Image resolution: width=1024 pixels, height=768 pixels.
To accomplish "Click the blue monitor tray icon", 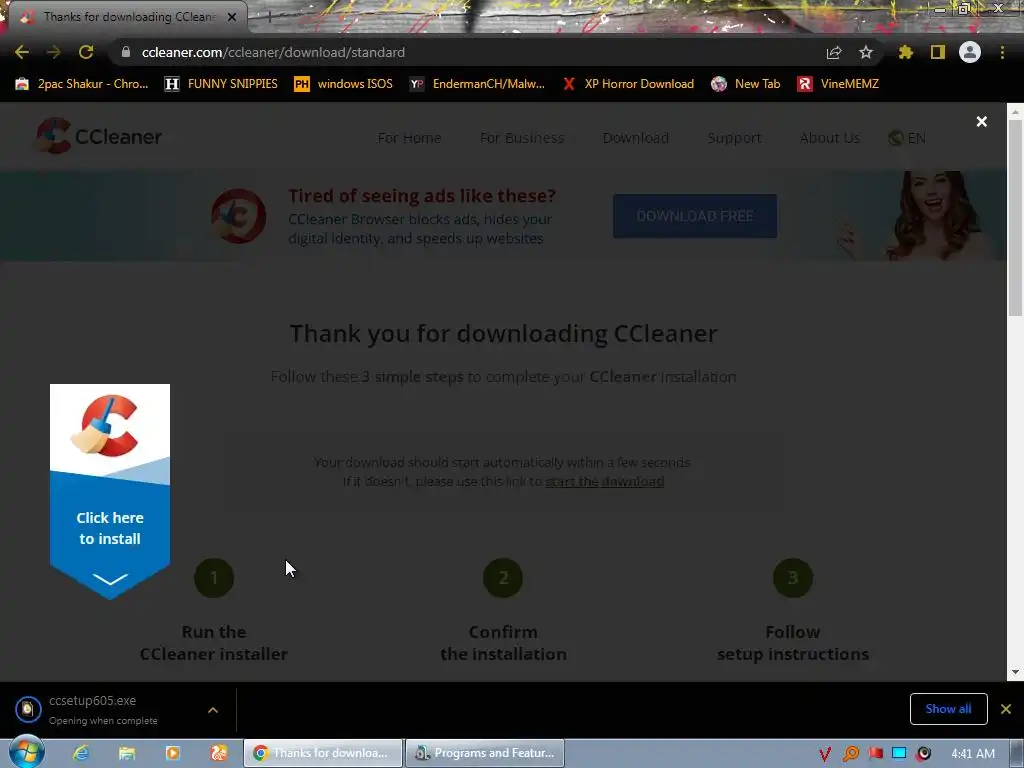I will click(x=899, y=754).
